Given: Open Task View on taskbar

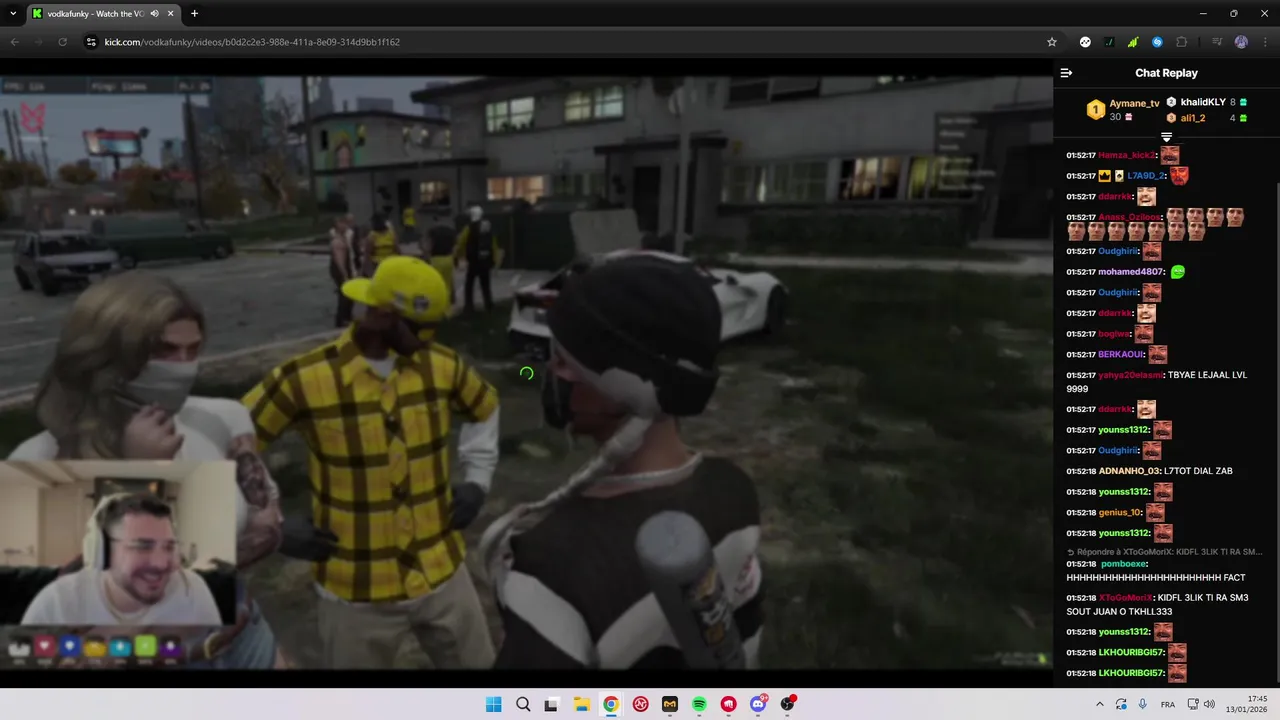Looking at the screenshot, I should tap(551, 704).
